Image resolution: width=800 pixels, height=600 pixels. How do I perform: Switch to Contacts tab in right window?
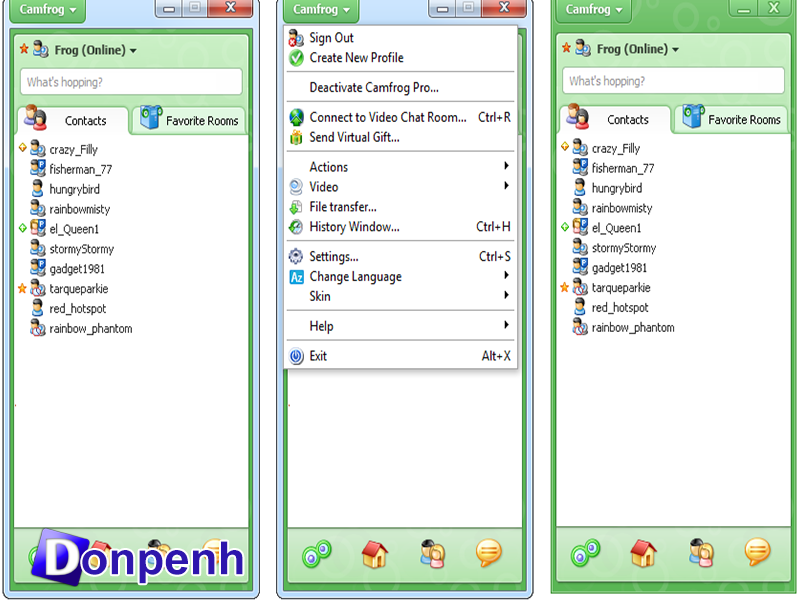pos(615,119)
